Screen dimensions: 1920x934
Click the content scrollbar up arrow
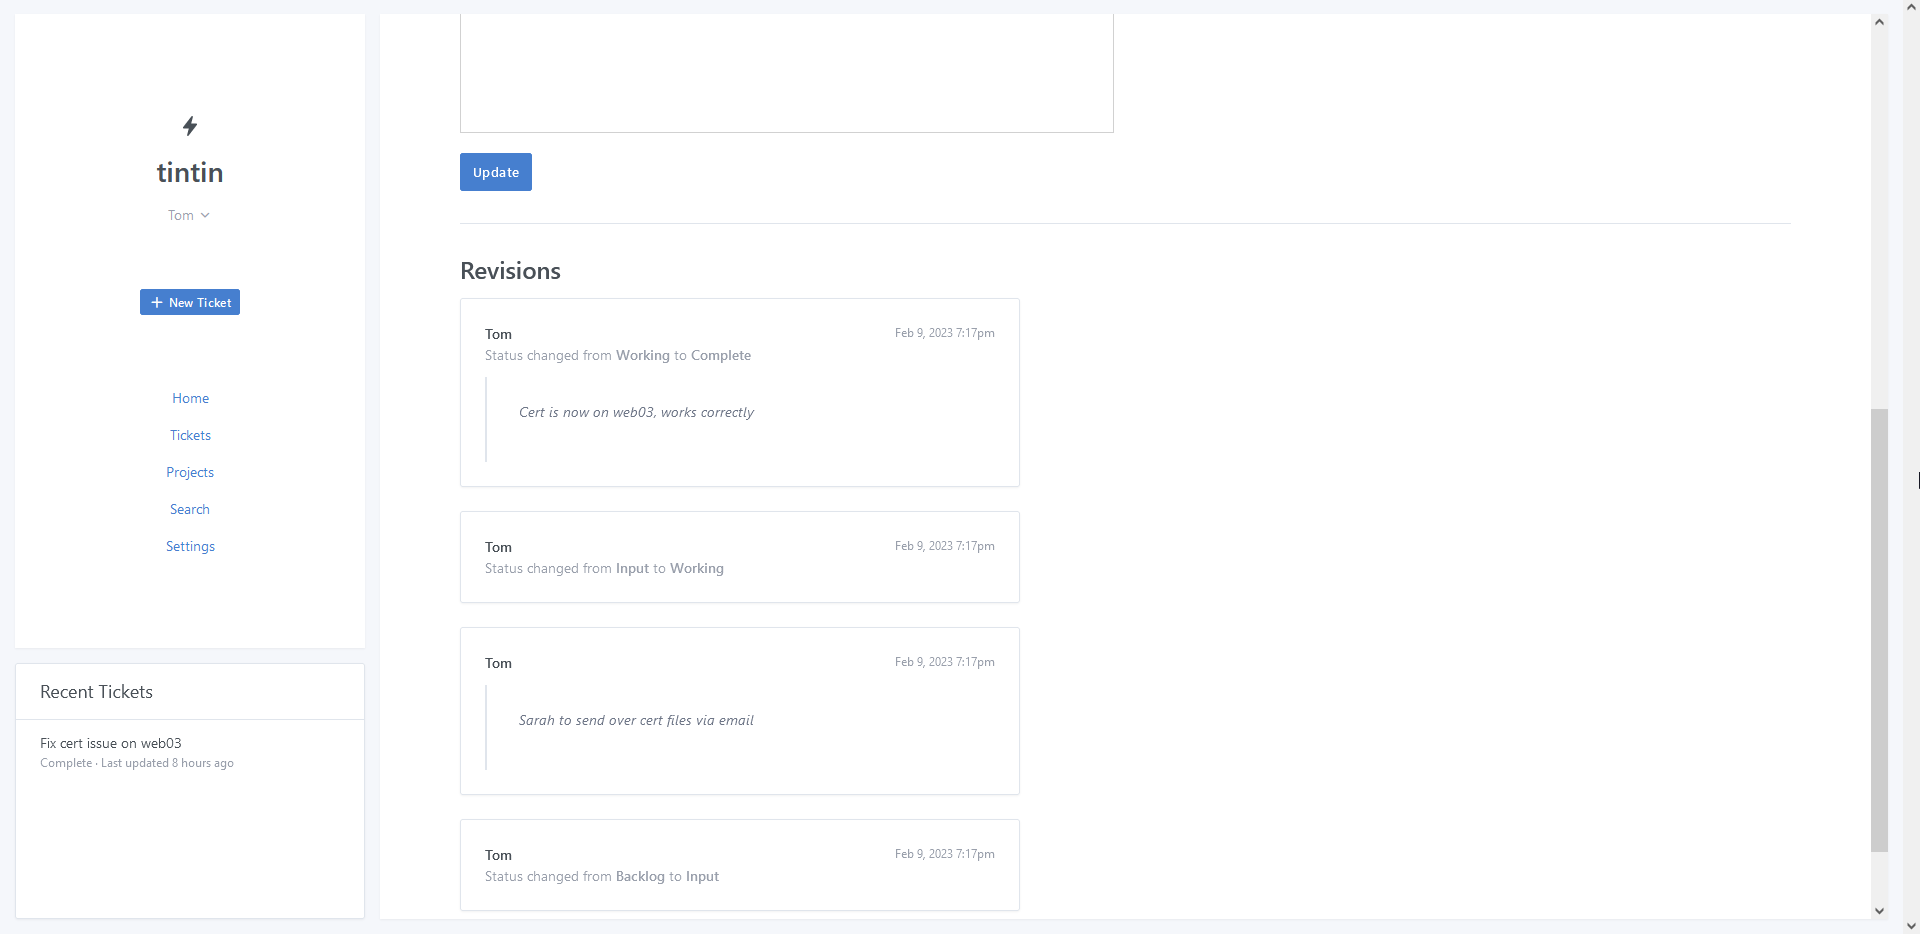click(1879, 22)
